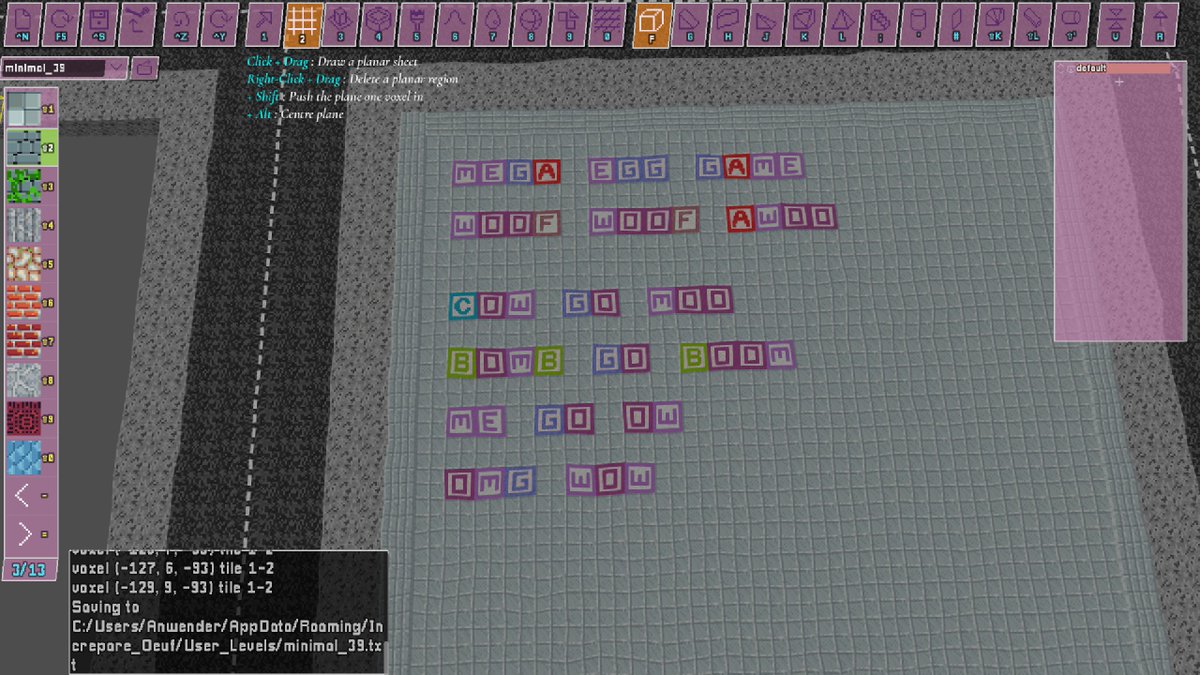Click the Save floppy icon (^S)
The width and height of the screenshot is (1200, 675).
[98, 24]
